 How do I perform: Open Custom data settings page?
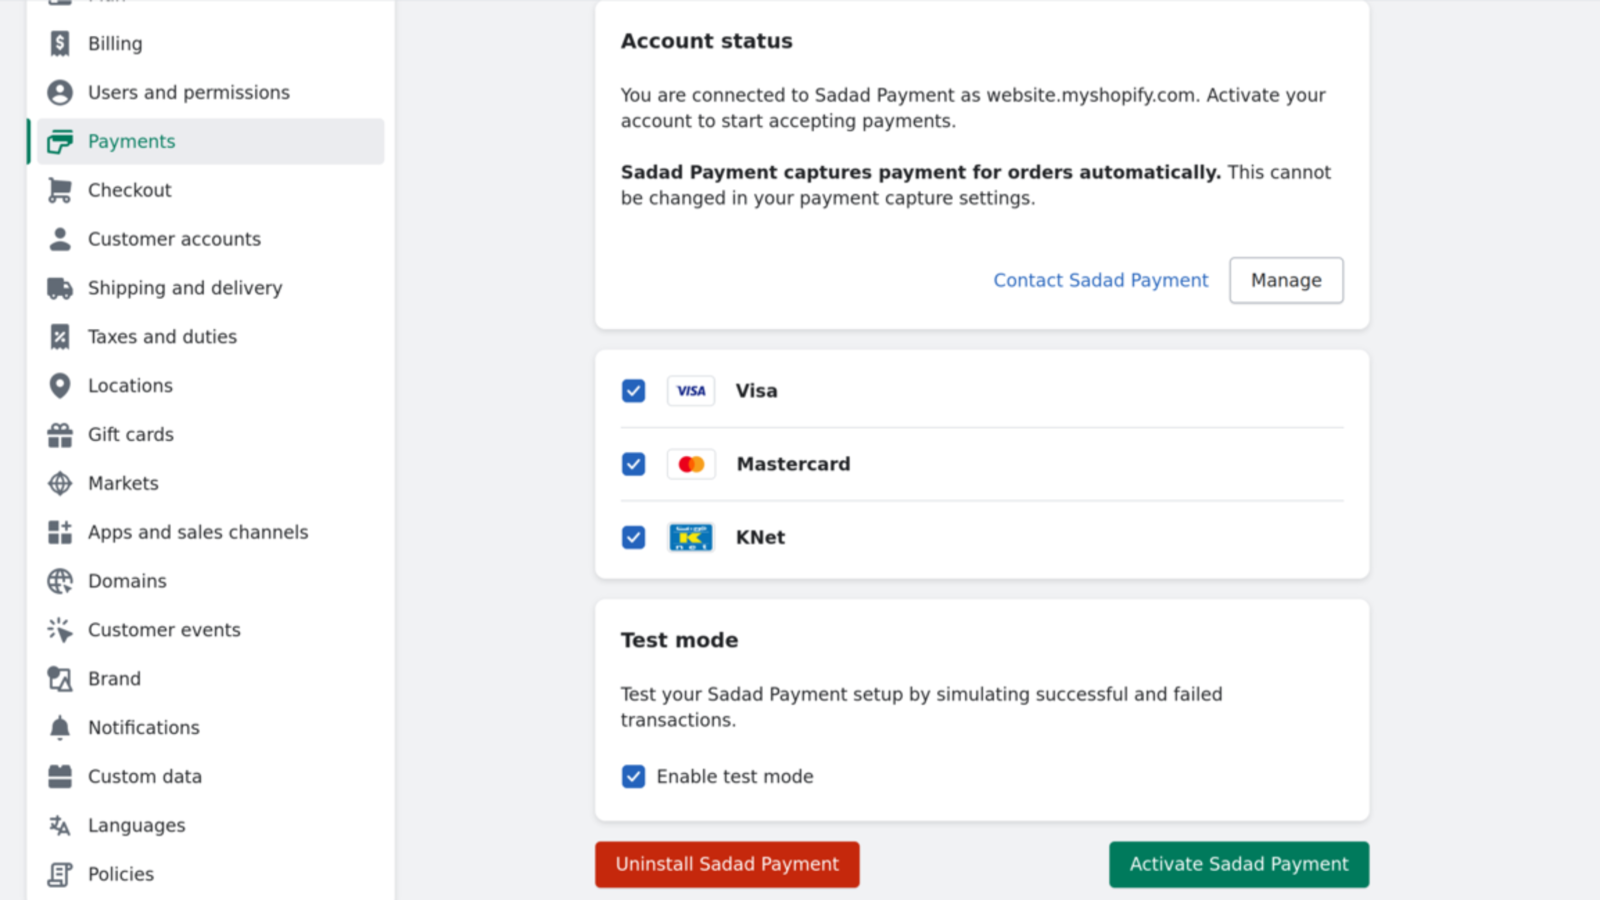pyautogui.click(x=210, y=776)
